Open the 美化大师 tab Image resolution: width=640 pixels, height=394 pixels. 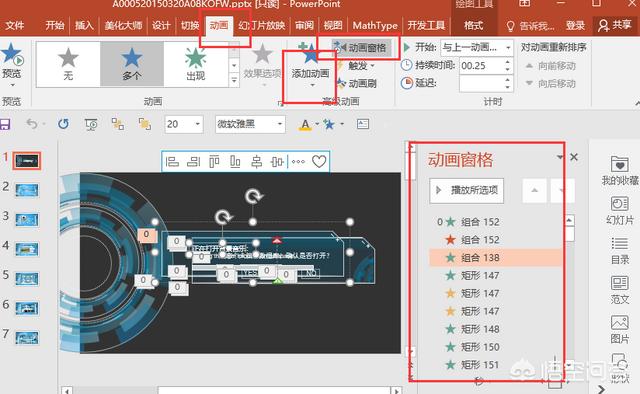(123, 25)
